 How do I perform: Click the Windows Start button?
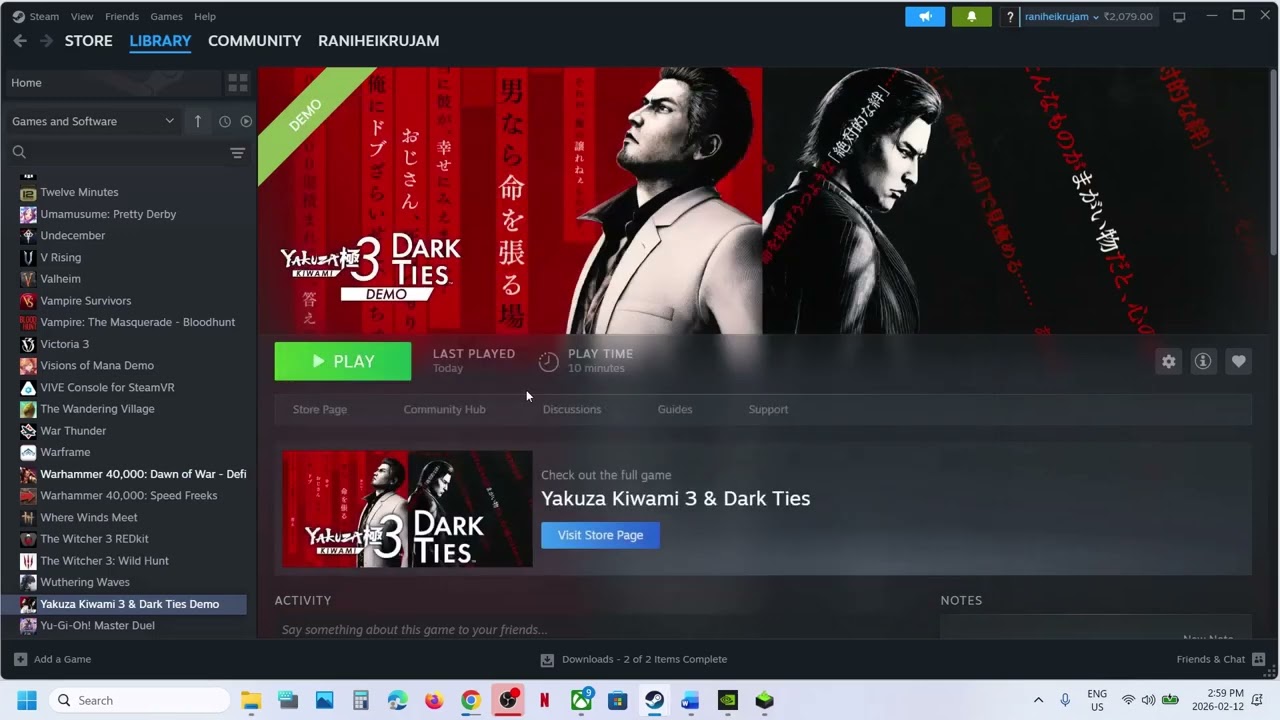pyautogui.click(x=27, y=700)
